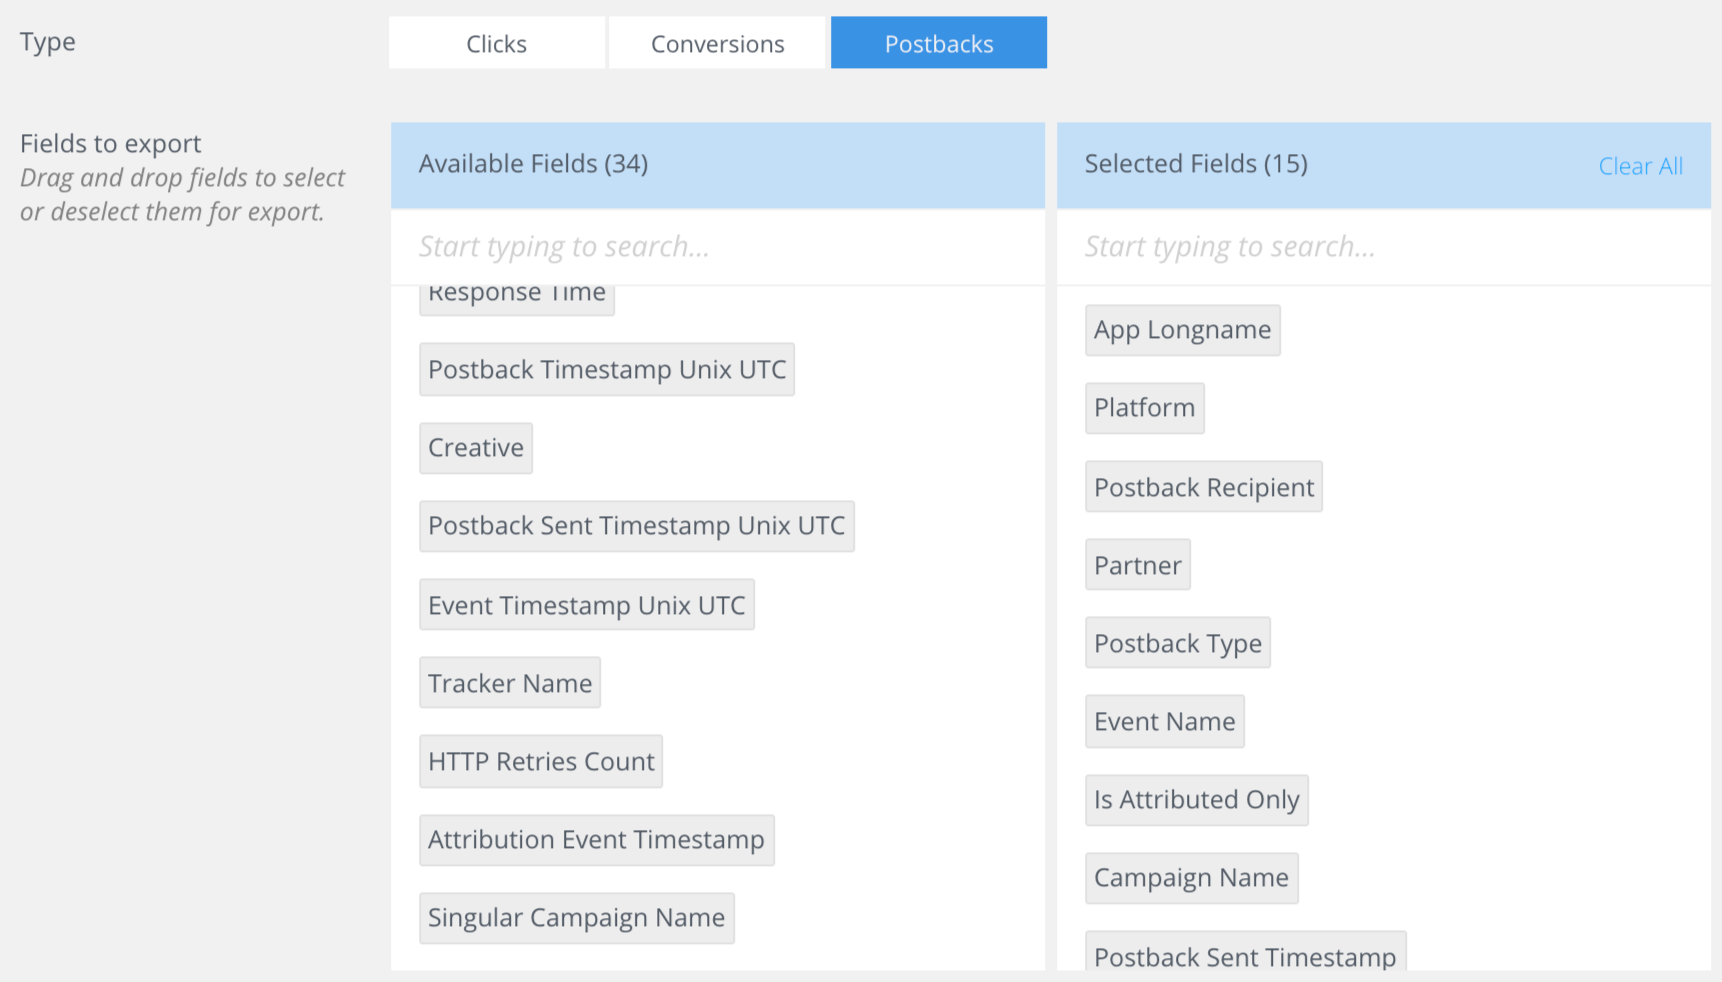The image size is (1722, 982).
Task: Click the Postback Recipient selected field
Action: click(1204, 487)
